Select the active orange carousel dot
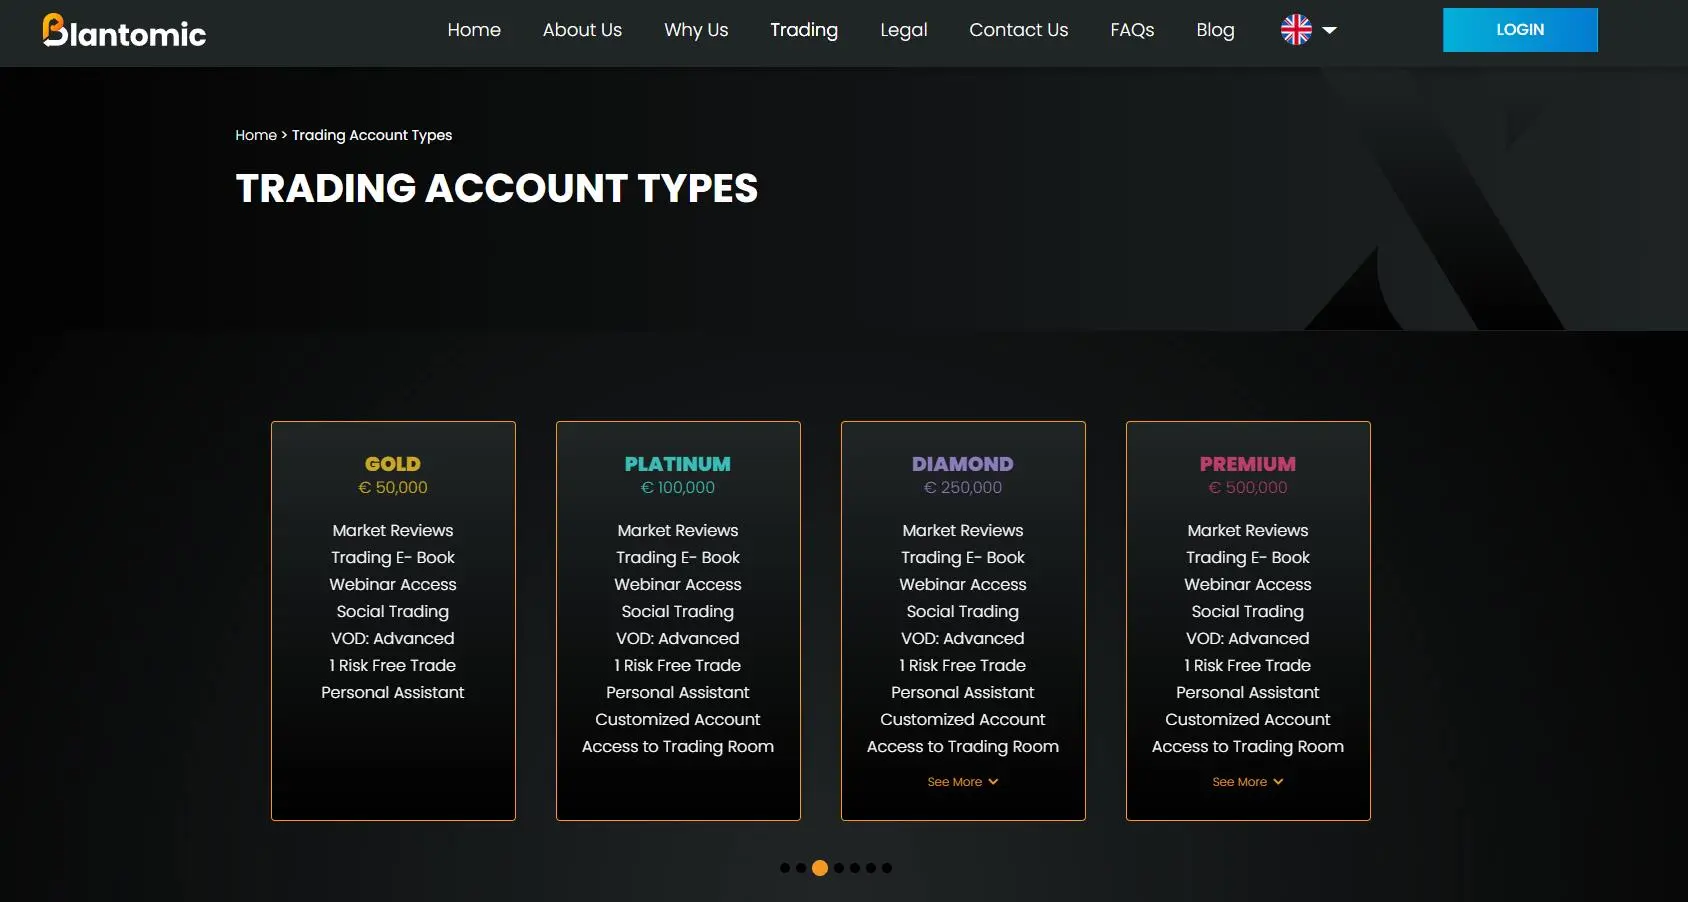Viewport: 1688px width, 902px height. point(820,868)
